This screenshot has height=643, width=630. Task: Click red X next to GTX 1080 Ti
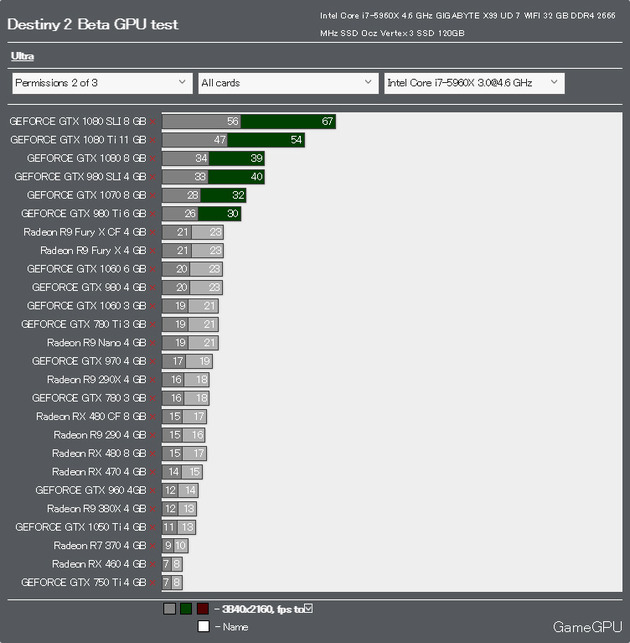tap(153, 140)
